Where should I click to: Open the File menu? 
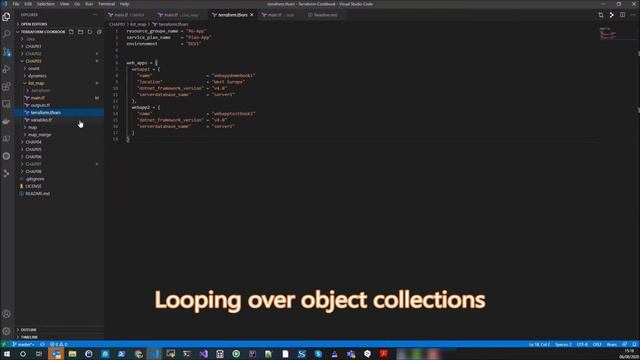click(x=16, y=4)
